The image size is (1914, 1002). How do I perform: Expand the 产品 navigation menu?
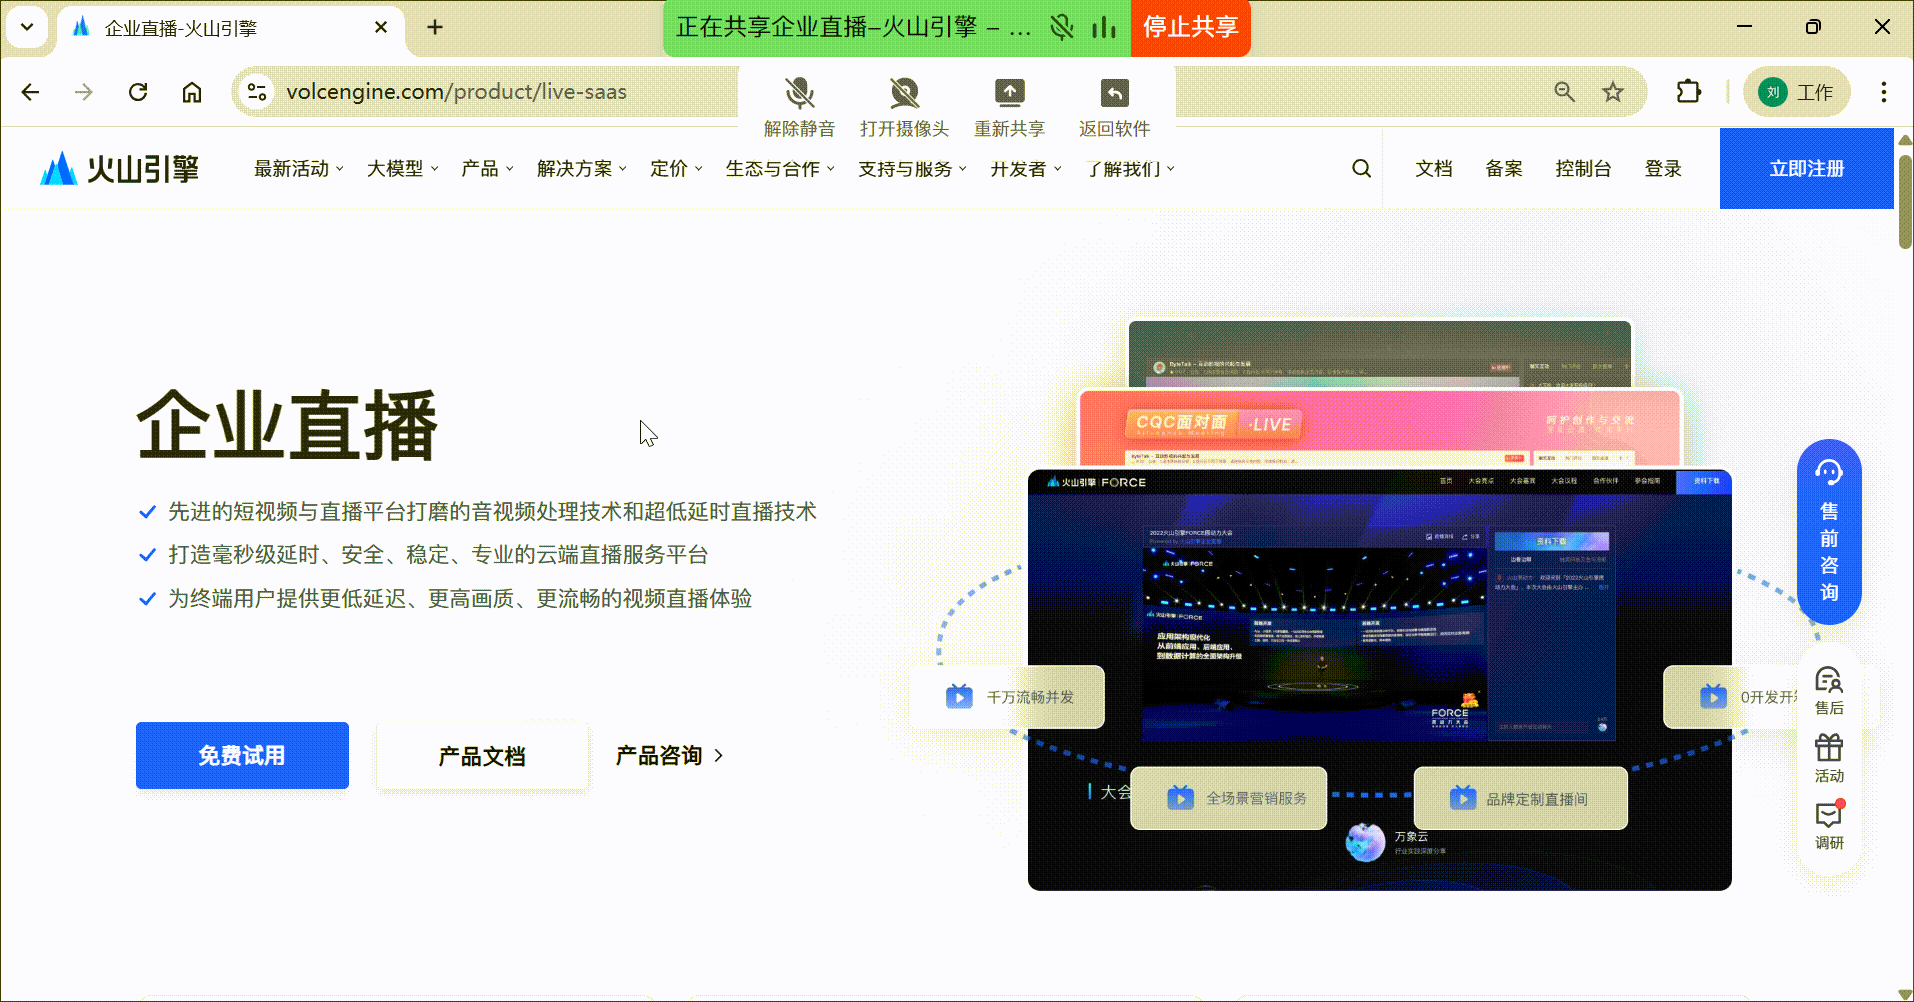487,169
